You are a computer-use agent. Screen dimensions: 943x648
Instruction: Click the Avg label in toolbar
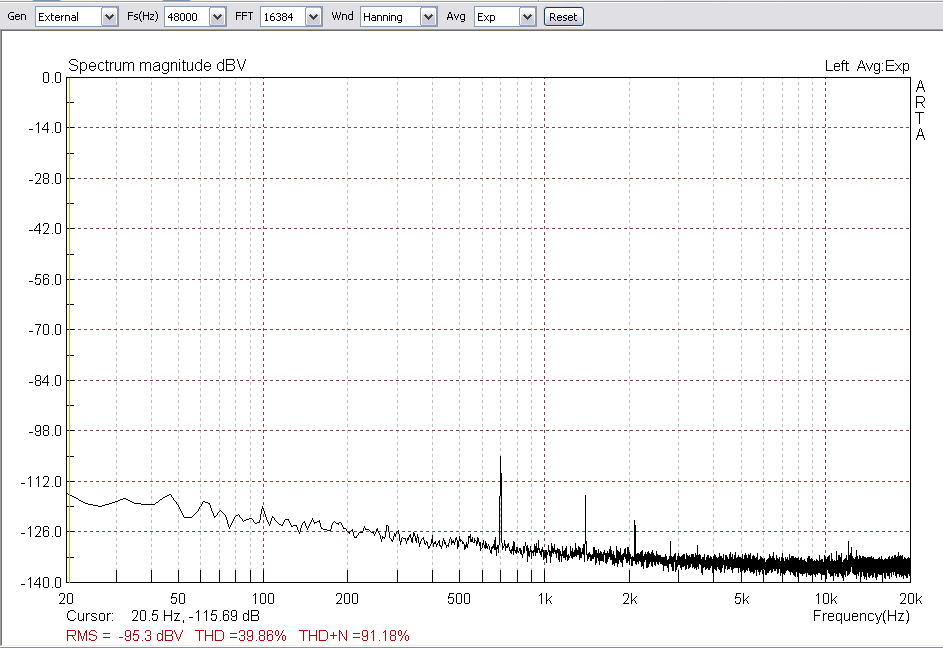click(x=456, y=16)
